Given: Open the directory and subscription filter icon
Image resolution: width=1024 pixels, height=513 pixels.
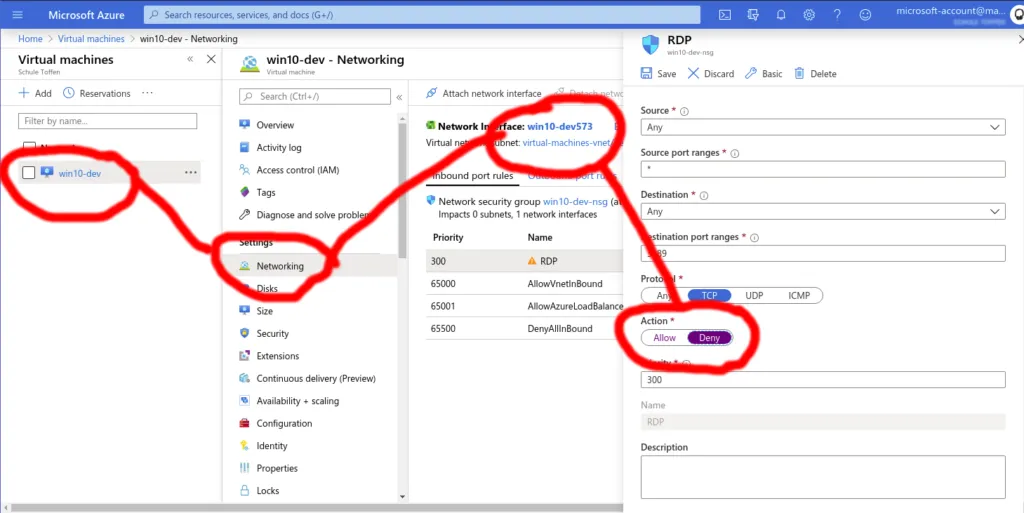Looking at the screenshot, I should tap(753, 14).
